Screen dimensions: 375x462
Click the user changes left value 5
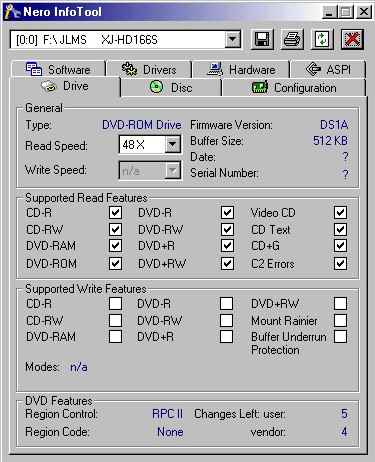pyautogui.click(x=344, y=414)
